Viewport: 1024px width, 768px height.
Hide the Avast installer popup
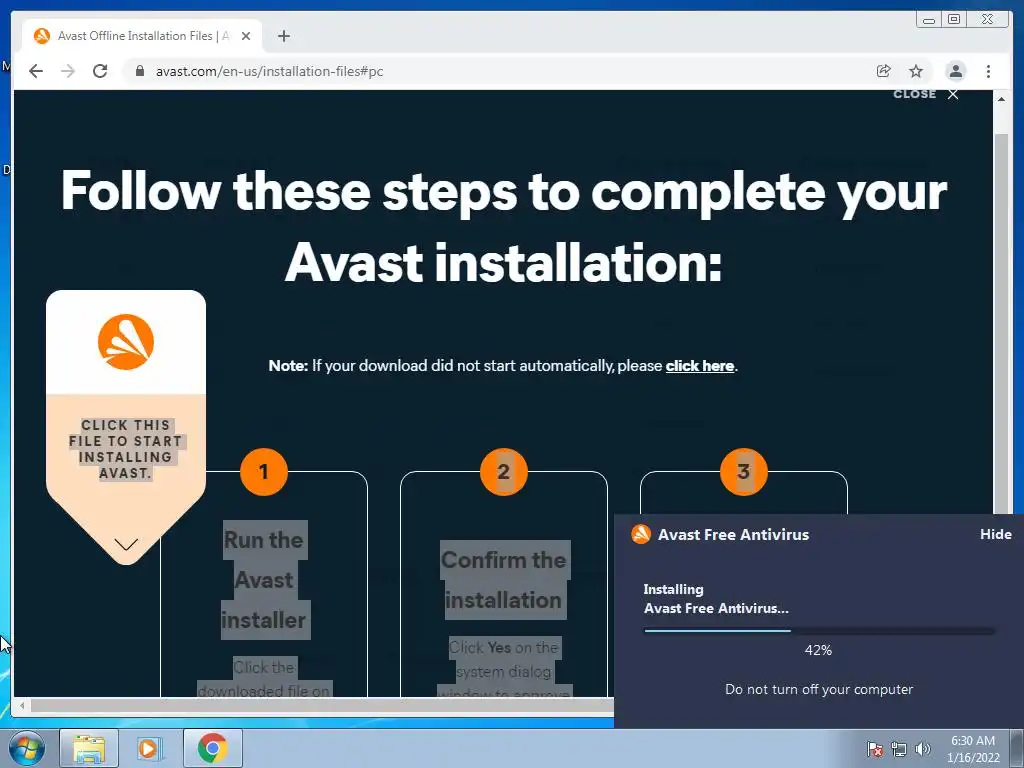pos(995,534)
